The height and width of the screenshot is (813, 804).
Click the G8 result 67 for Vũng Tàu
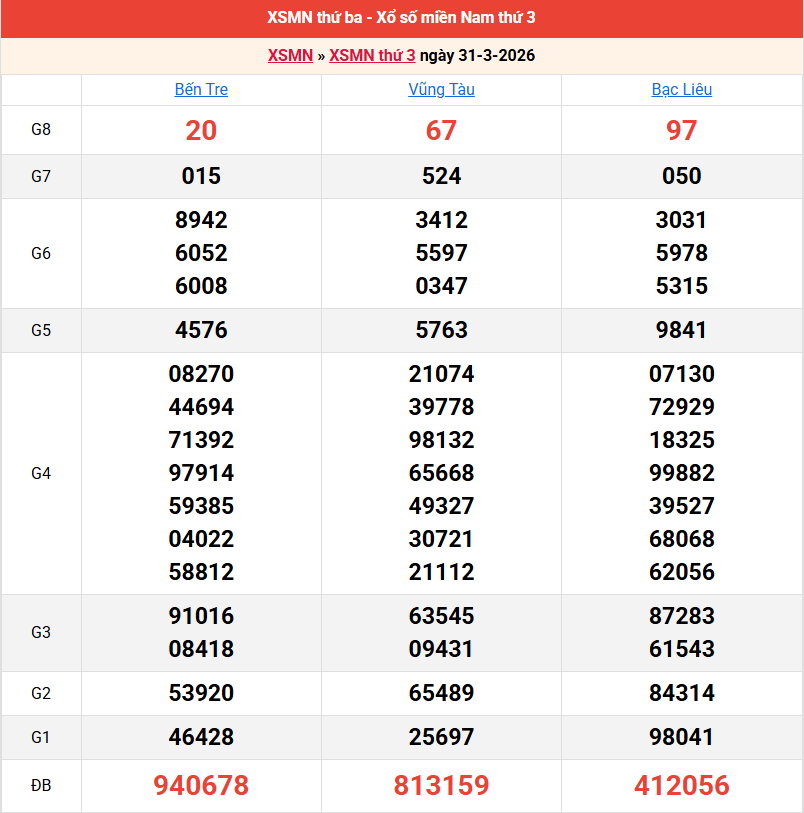[x=441, y=130]
